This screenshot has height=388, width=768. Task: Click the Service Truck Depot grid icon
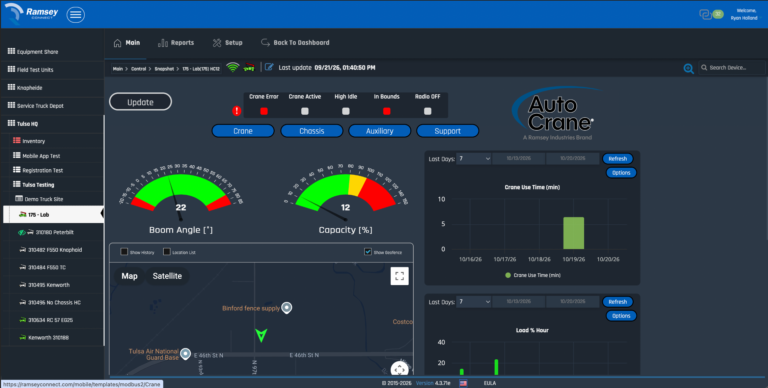(x=11, y=105)
